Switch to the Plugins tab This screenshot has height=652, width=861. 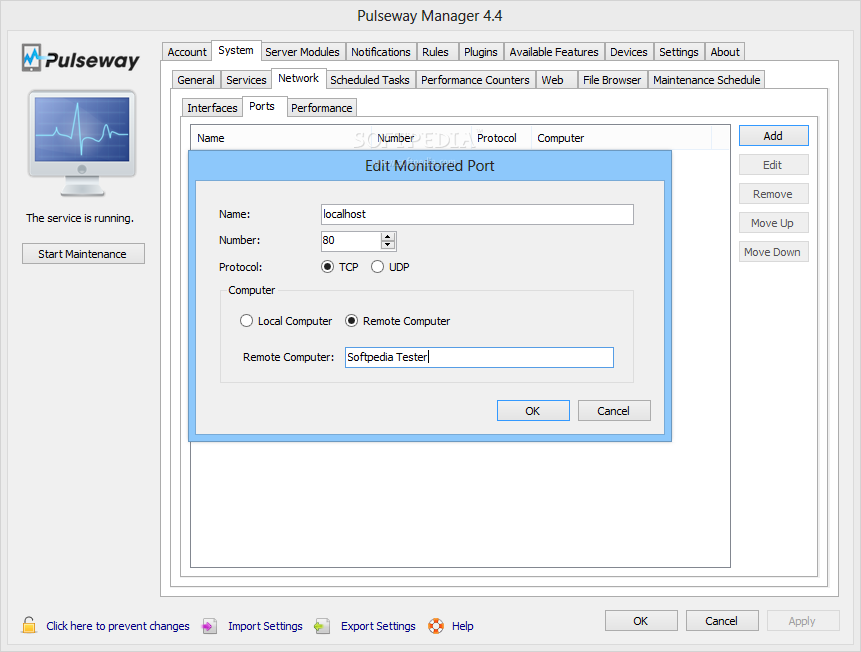(480, 52)
